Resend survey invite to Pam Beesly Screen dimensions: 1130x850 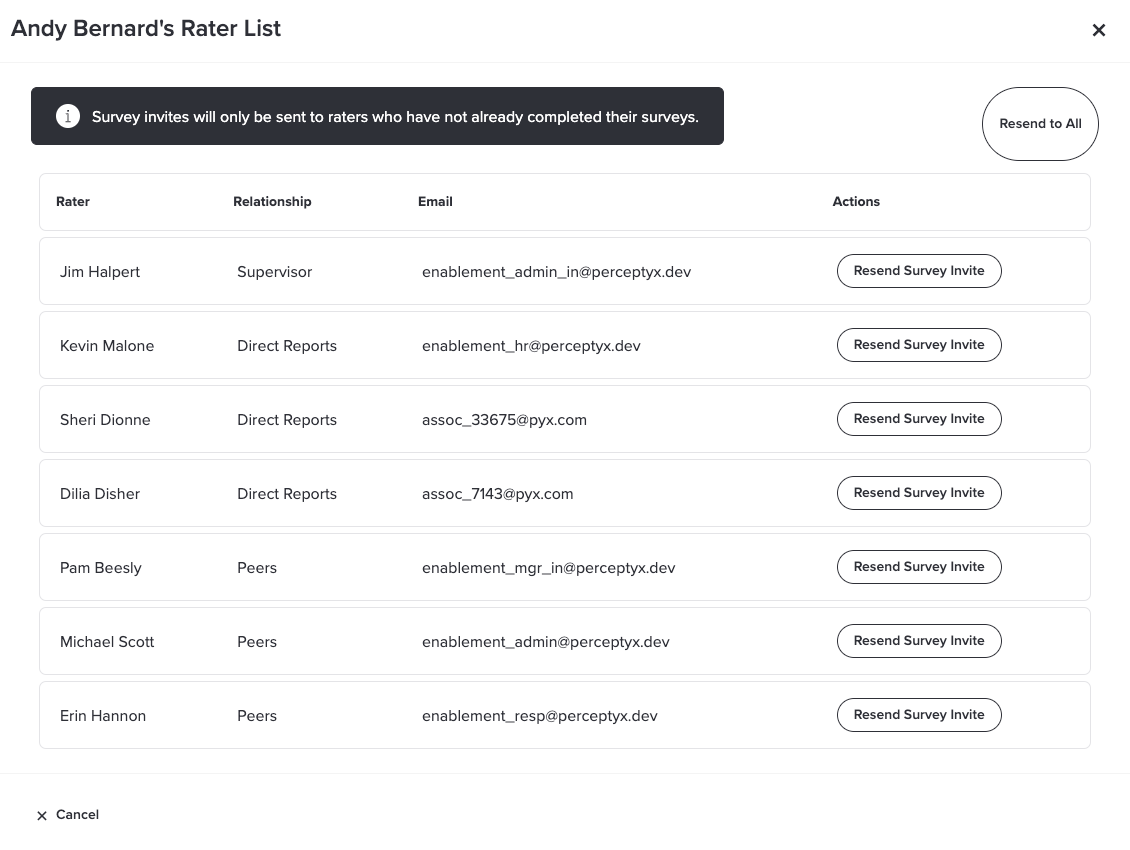coord(919,567)
